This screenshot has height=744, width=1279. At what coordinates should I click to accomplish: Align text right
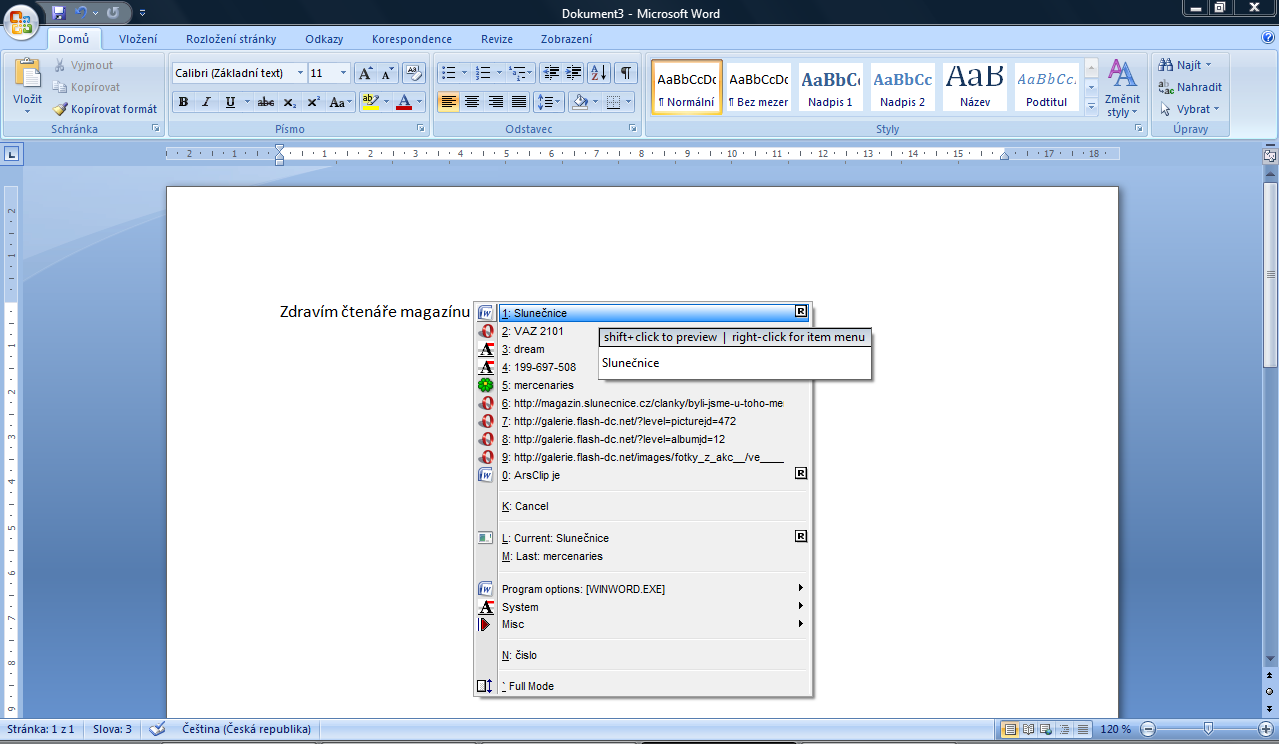pos(495,102)
